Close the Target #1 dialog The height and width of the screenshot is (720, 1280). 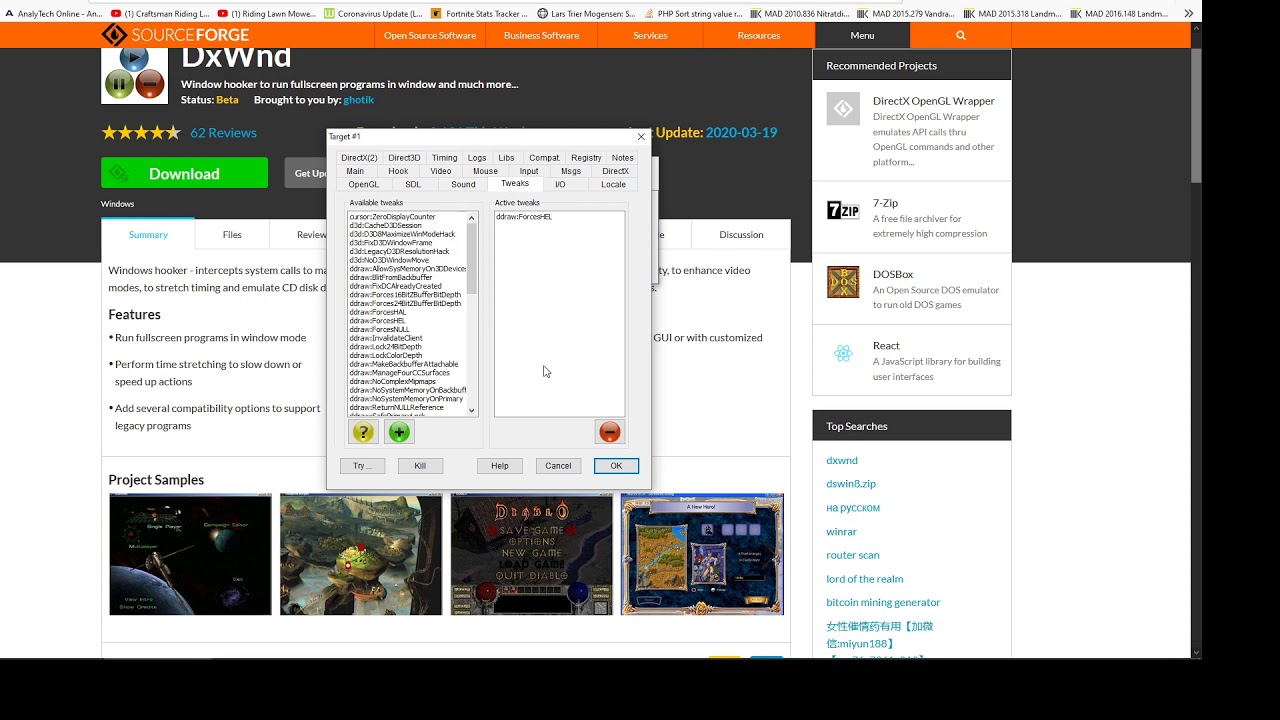(641, 137)
